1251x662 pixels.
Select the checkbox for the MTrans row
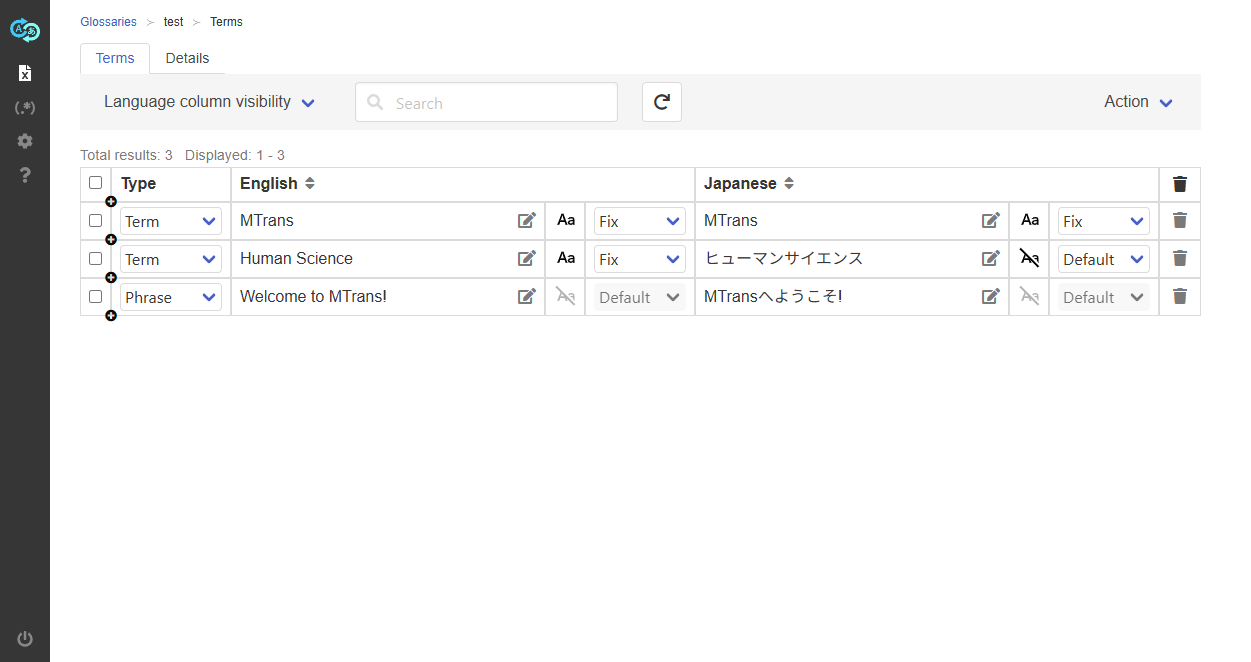pos(95,221)
